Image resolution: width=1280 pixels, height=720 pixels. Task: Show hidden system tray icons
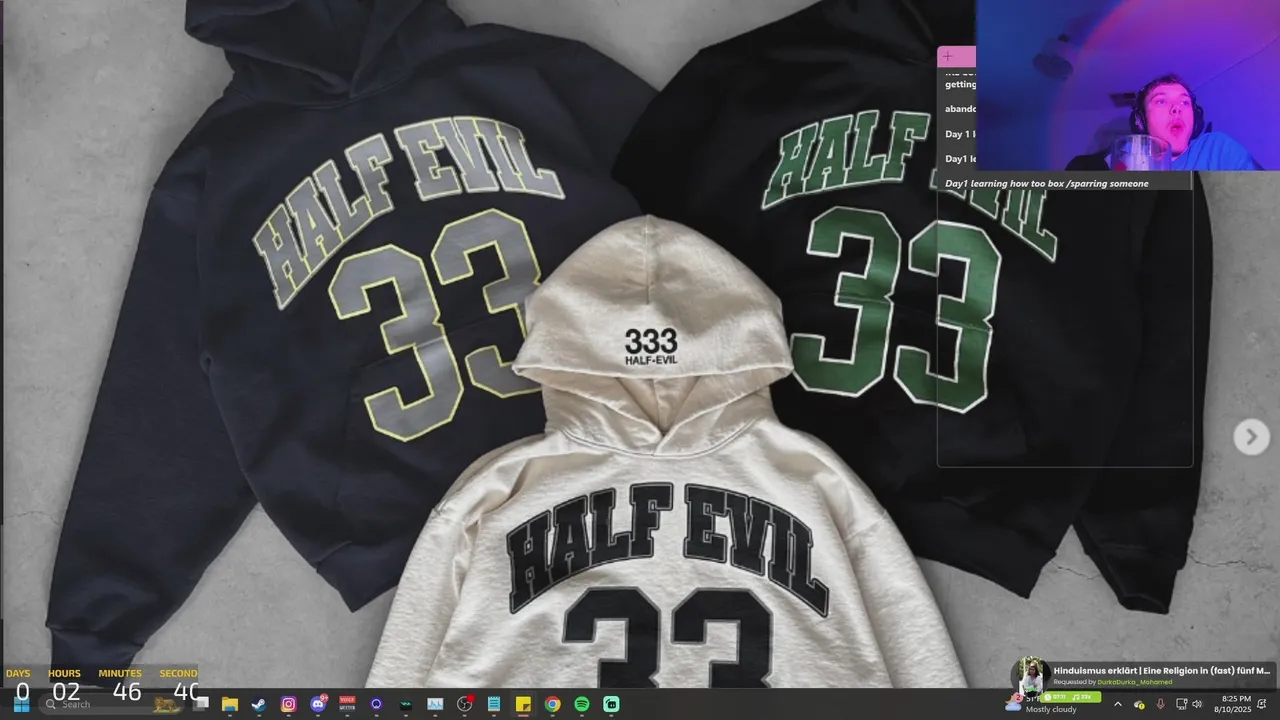(1118, 704)
